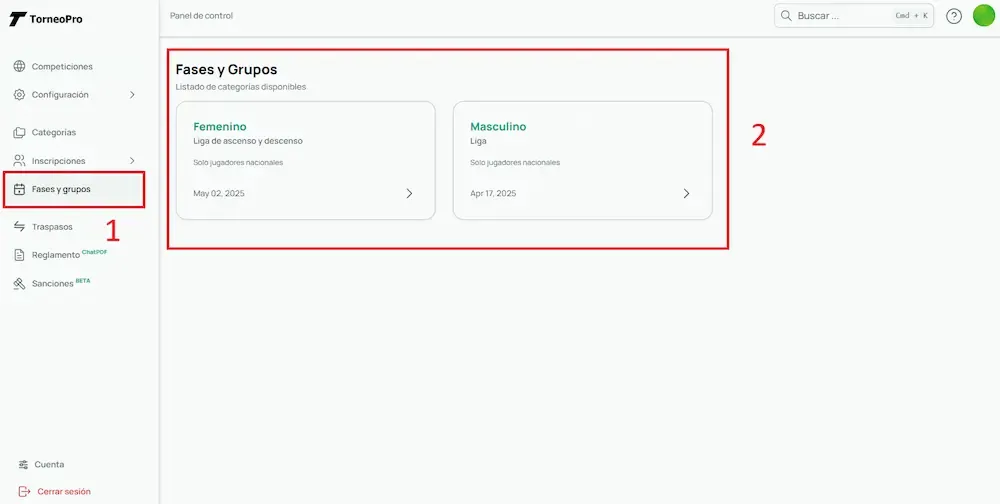This screenshot has height=504, width=1000.
Task: Click the Reglamento document icon
Action: (x=20, y=255)
